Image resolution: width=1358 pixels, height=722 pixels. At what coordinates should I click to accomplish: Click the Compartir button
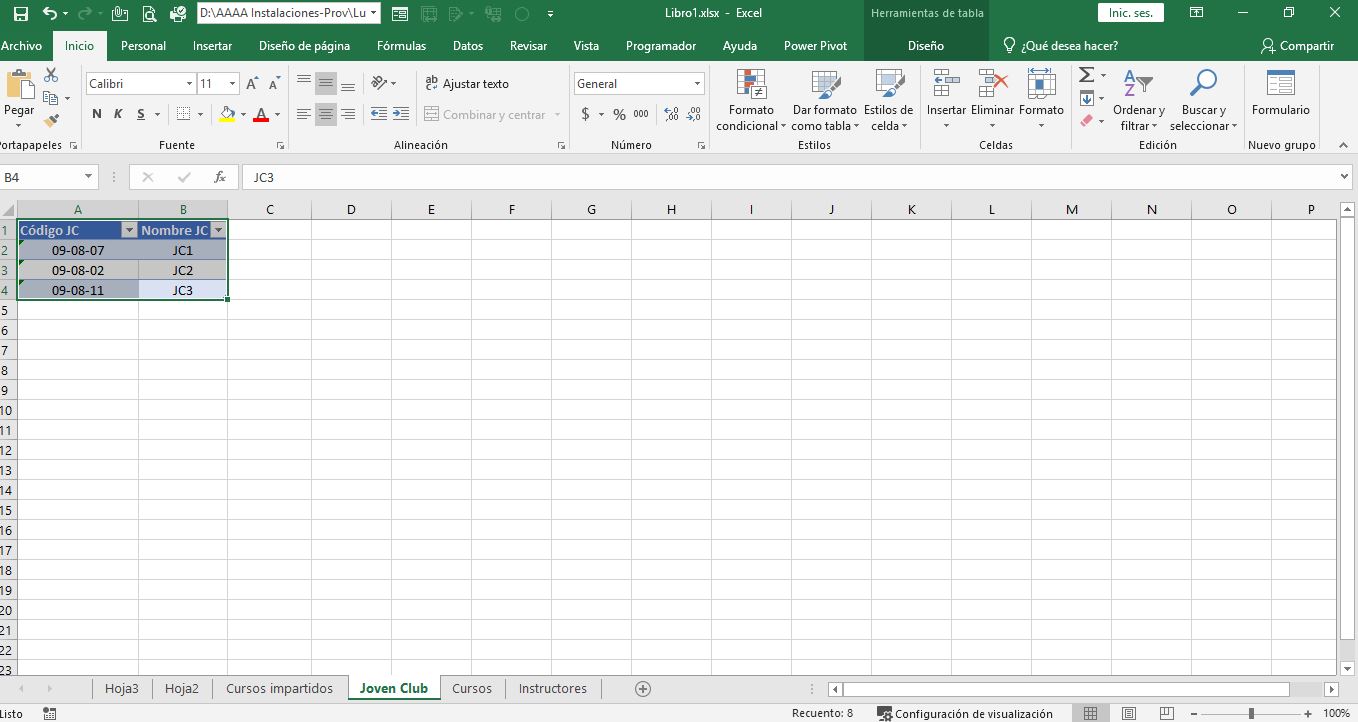1297,46
